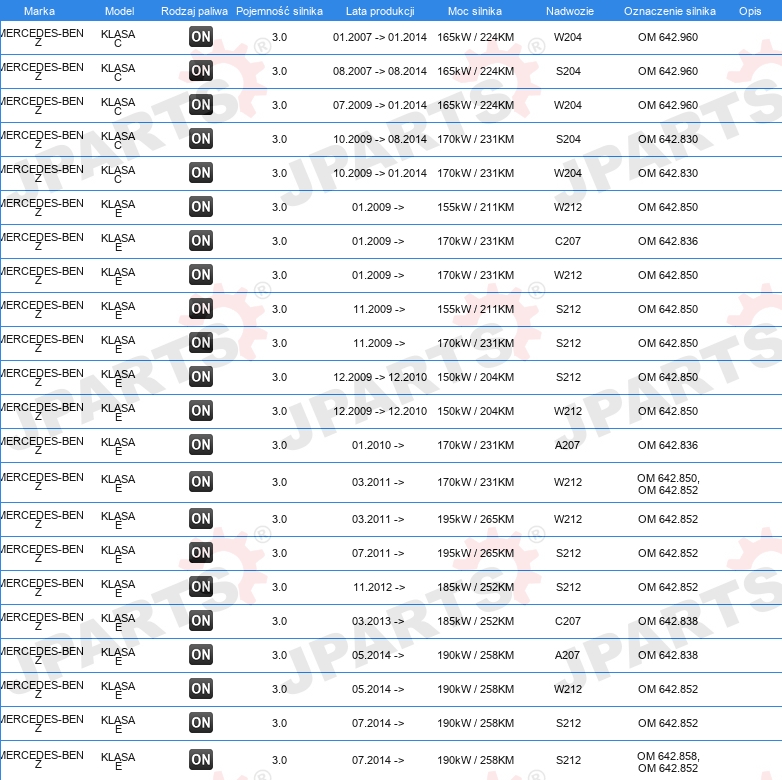
Task: Select ON icon in 01.2009 170kW W212 row
Action: click(201, 274)
